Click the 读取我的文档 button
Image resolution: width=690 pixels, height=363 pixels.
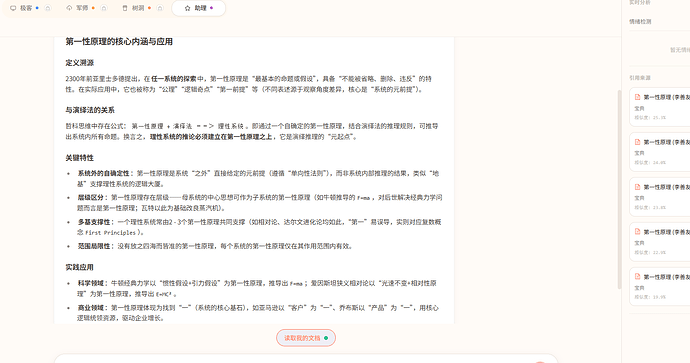pyautogui.click(x=306, y=338)
